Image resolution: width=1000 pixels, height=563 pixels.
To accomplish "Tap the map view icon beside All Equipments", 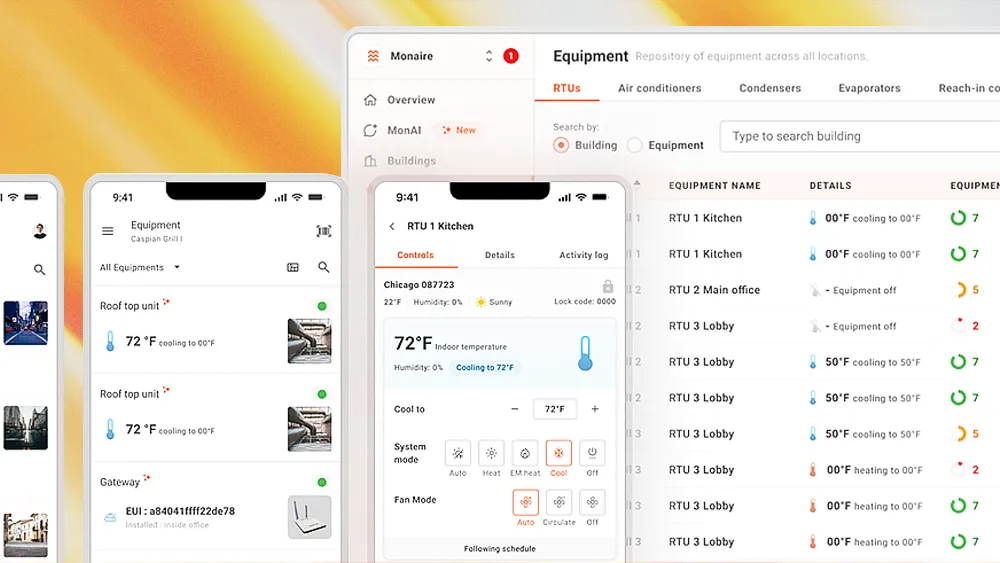I will 293,267.
